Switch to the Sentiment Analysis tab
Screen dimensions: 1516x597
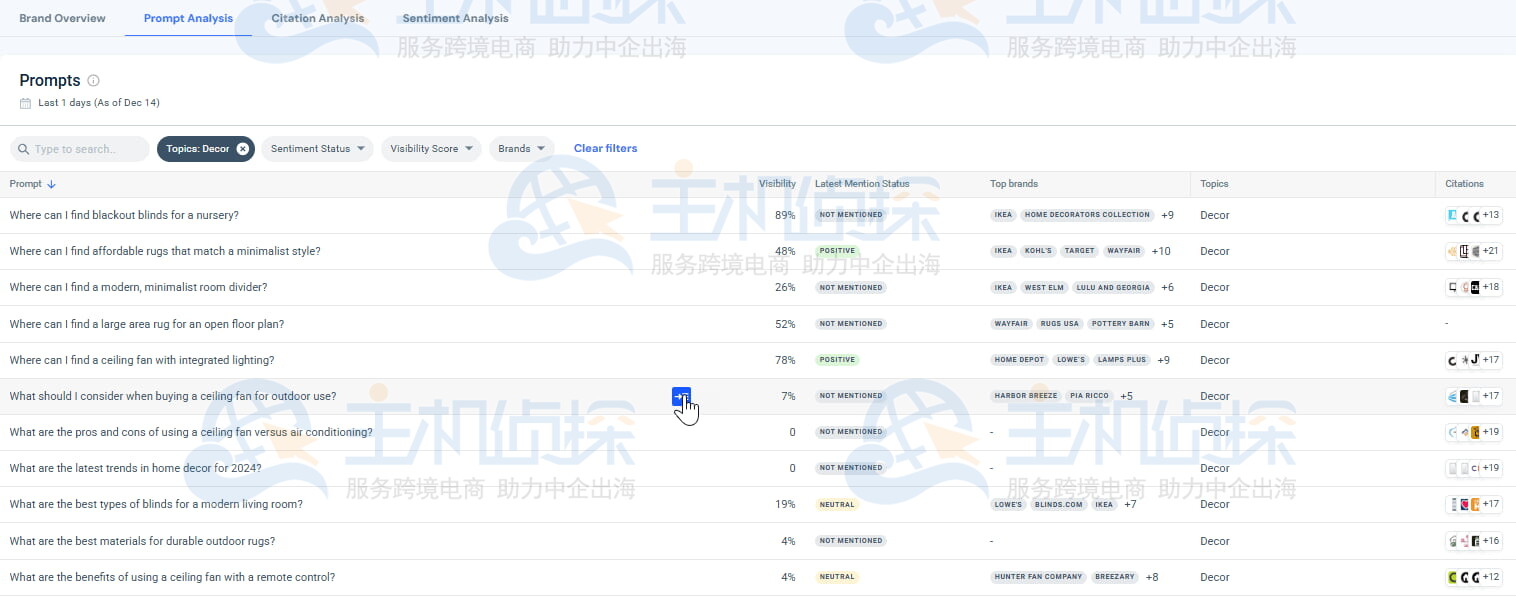pyautogui.click(x=455, y=17)
